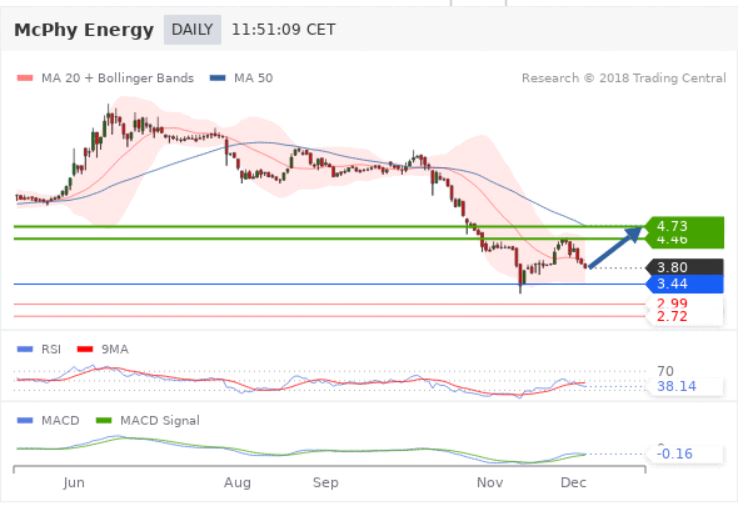This screenshot has height=519, width=748.
Task: Click the Jun axis label
Action: (74, 483)
